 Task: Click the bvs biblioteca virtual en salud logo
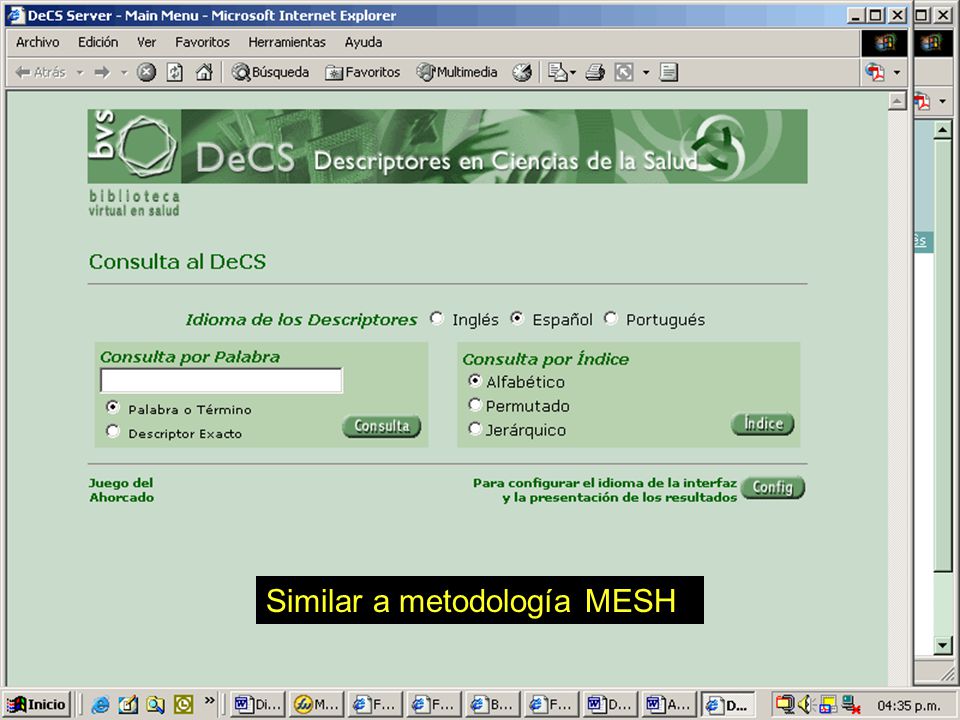click(134, 163)
